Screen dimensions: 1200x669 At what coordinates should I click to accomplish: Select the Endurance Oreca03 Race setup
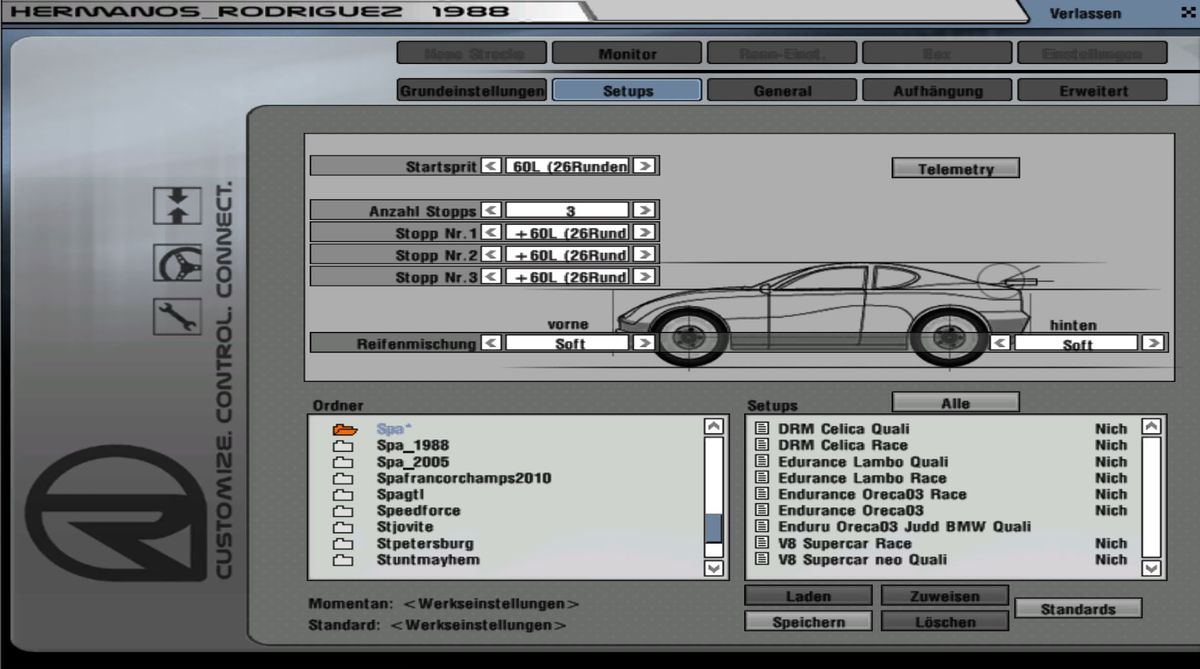click(x=872, y=494)
